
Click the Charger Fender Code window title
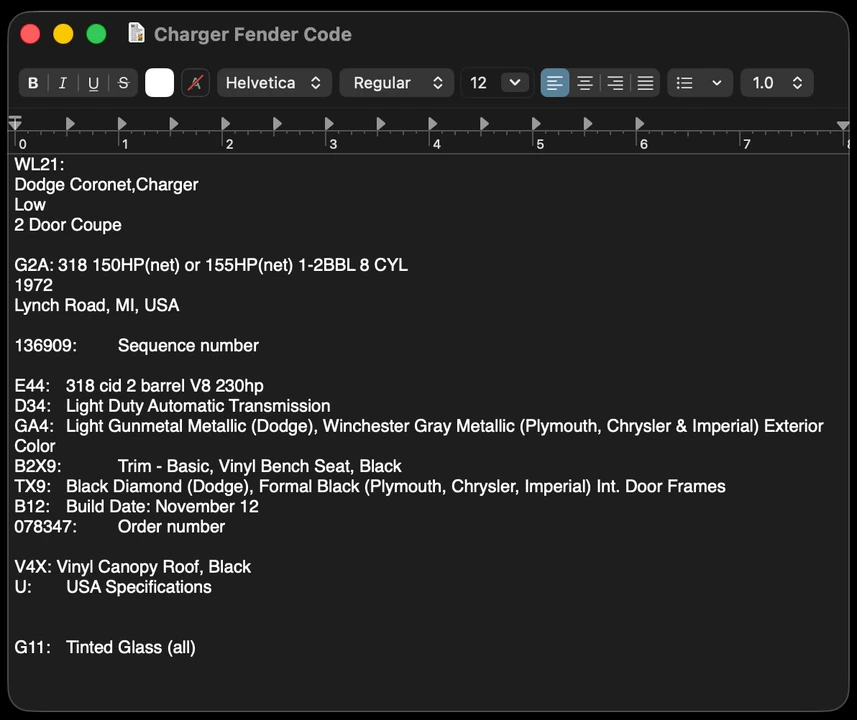coord(253,34)
